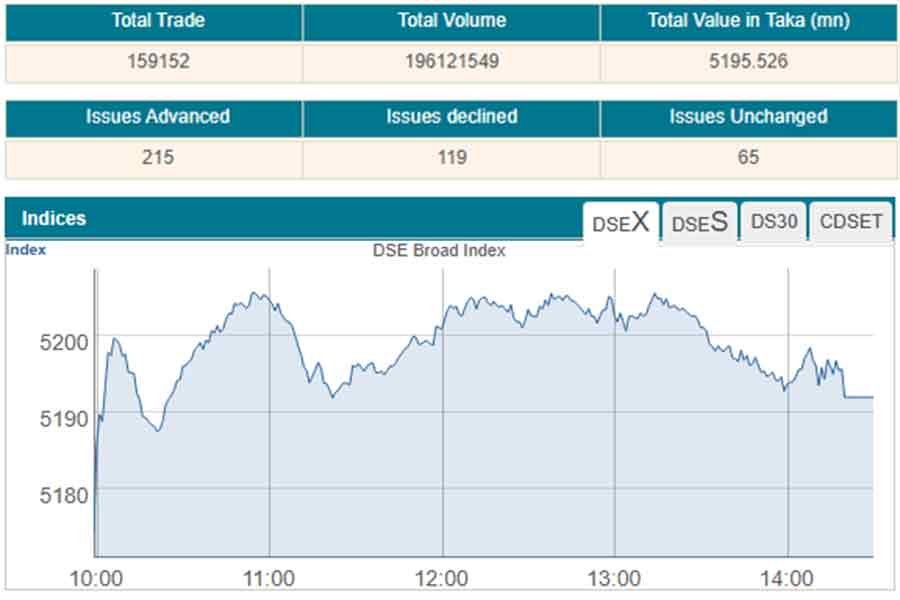This screenshot has width=900, height=600.
Task: Switch to the DSEX index tab
Action: [x=620, y=222]
